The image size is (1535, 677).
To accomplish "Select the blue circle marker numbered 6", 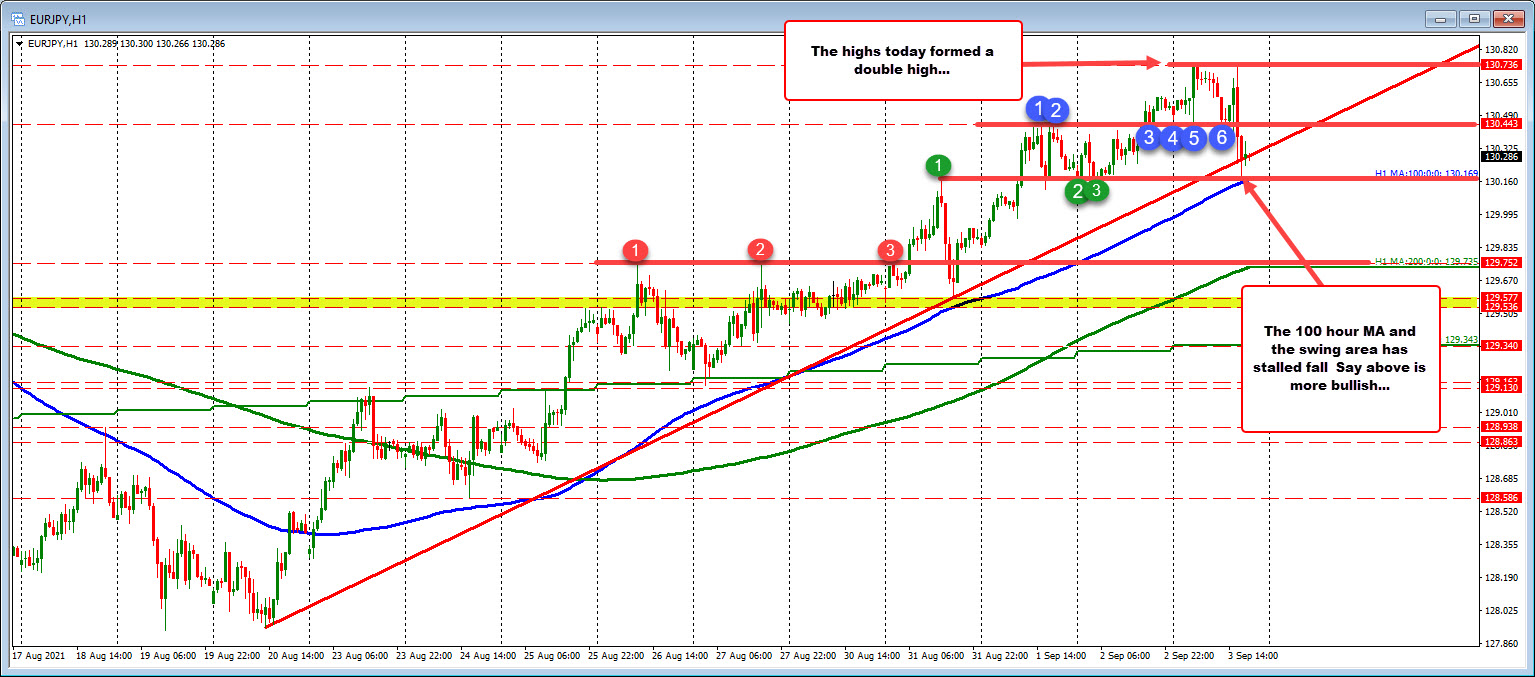I will [x=1221, y=138].
